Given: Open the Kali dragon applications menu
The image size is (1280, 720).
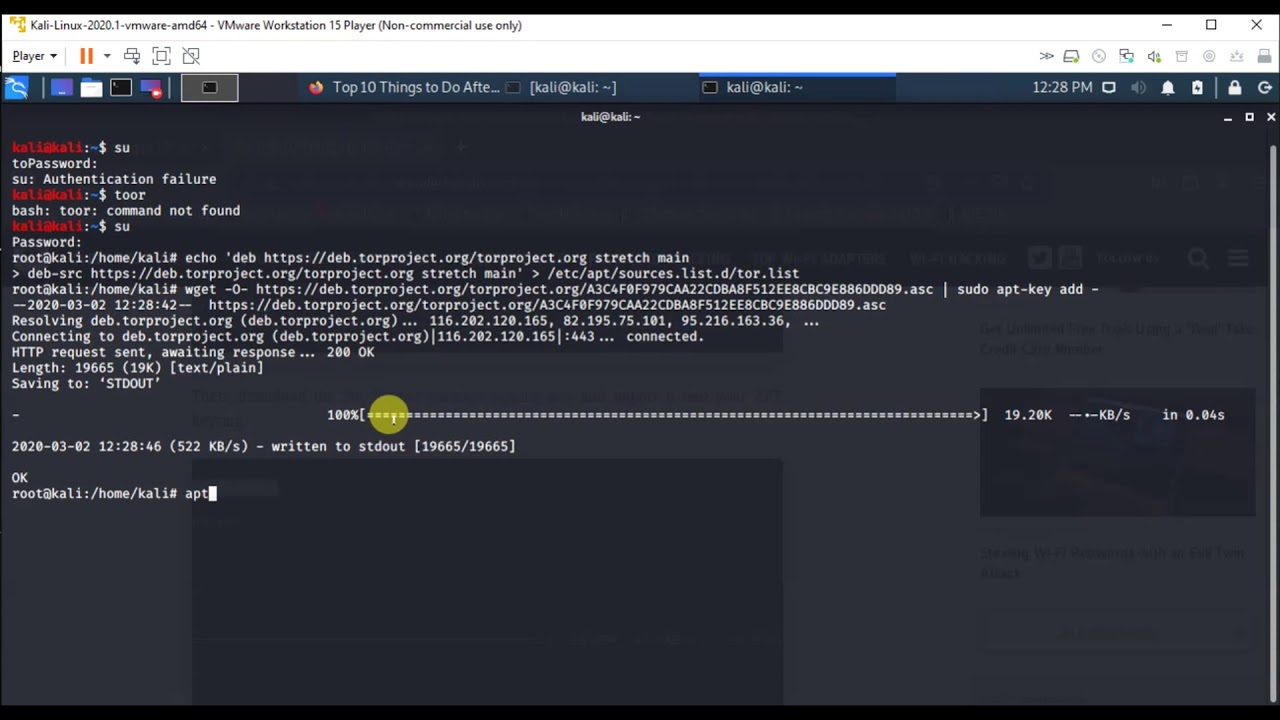Looking at the screenshot, I should (x=17, y=88).
